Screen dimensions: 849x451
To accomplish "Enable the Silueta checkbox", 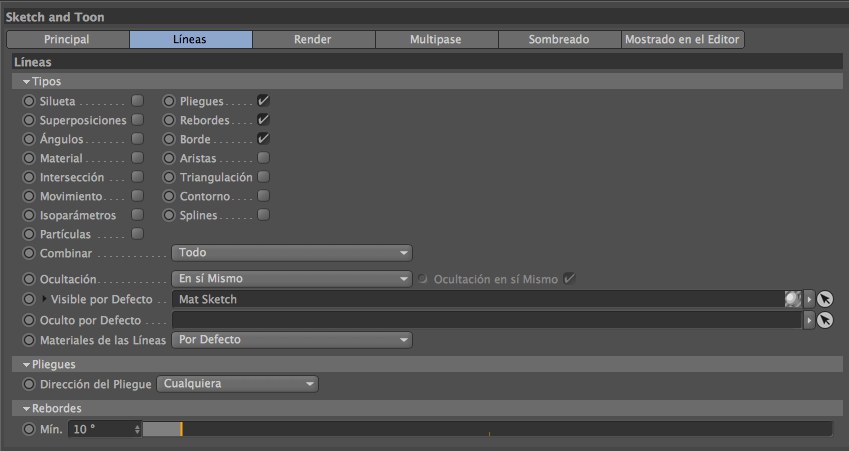I will (x=138, y=101).
